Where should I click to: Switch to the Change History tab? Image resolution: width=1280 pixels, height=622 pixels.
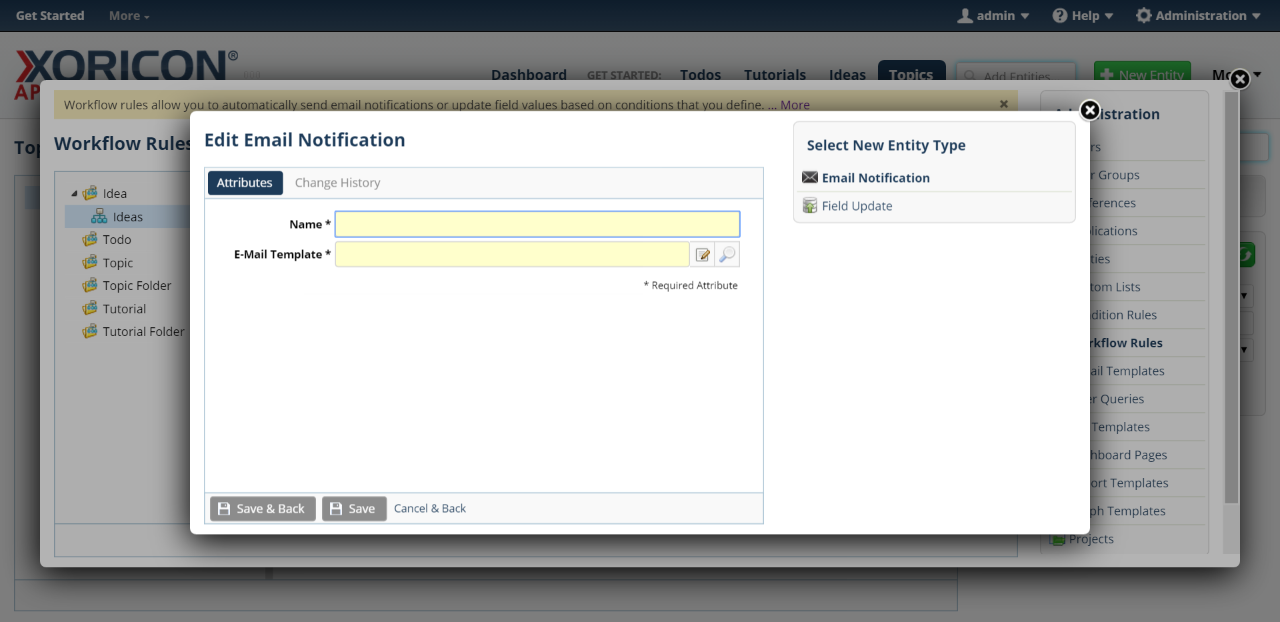337,183
